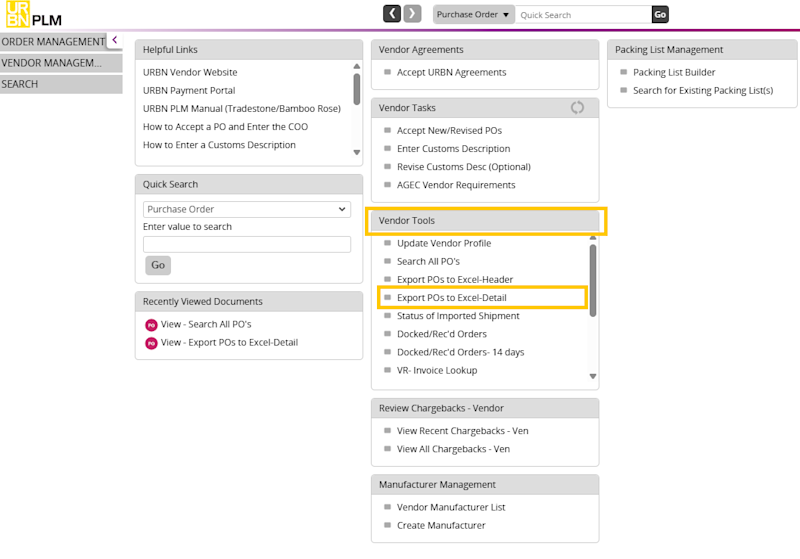Click Revise Customs Desc (Optional)
Viewport: 800px width, 559px height.
[464, 167]
